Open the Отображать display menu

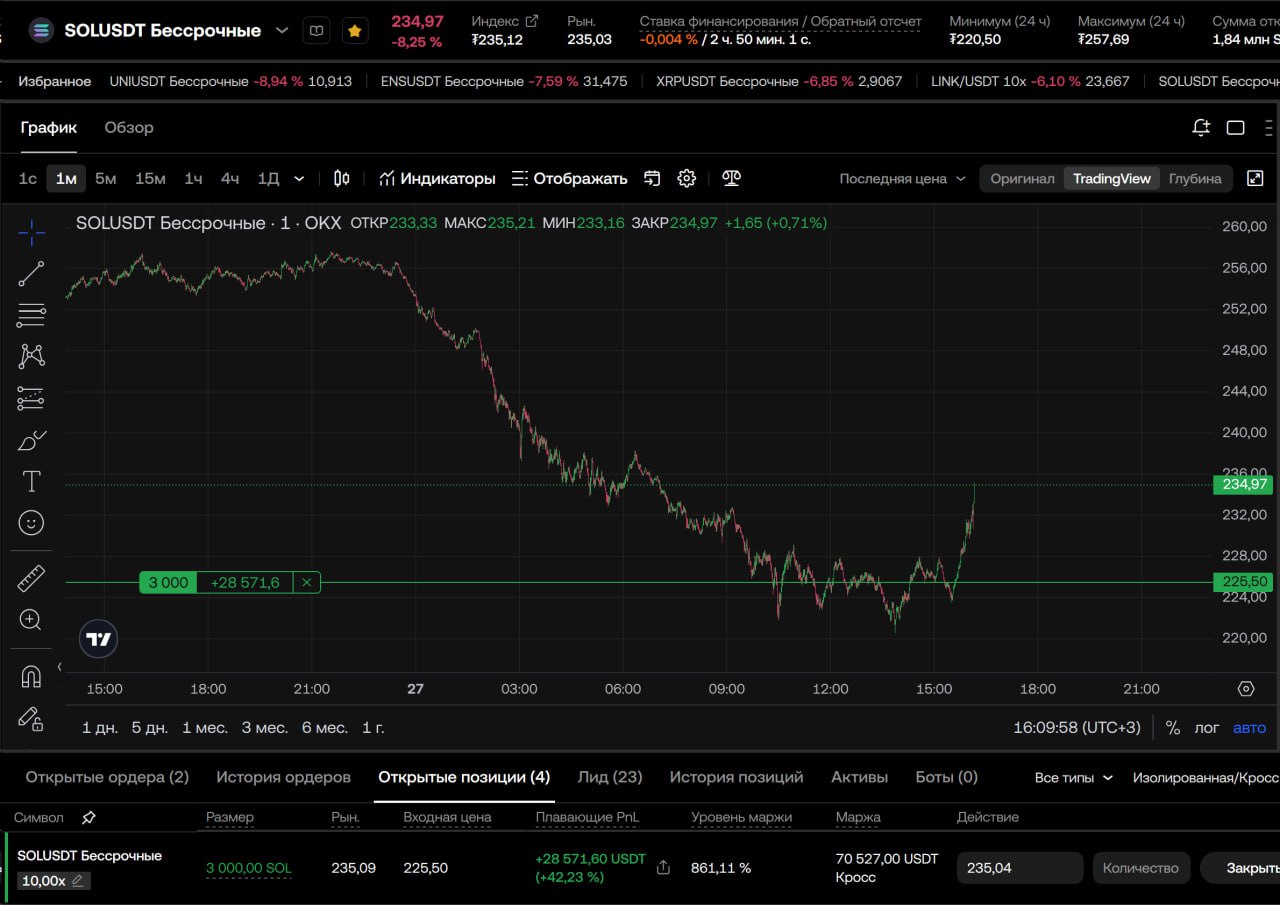(570, 178)
